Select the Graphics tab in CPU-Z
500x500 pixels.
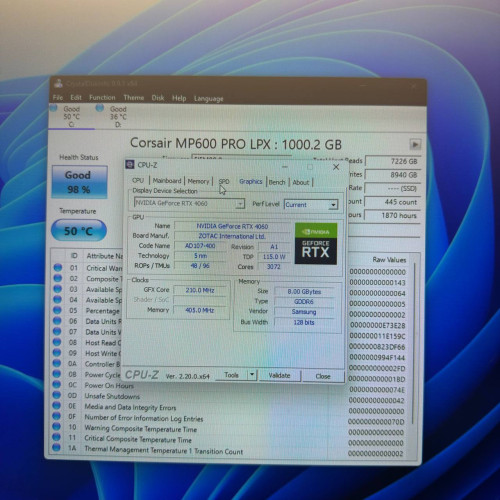[x=251, y=182]
